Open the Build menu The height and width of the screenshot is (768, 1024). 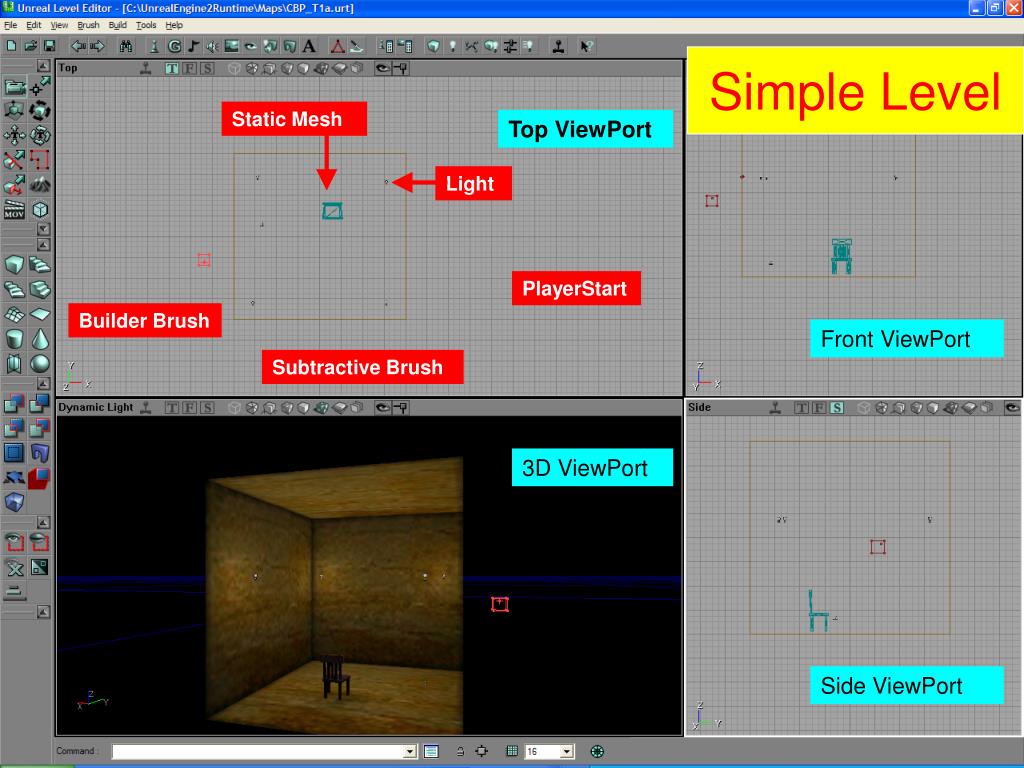point(118,25)
